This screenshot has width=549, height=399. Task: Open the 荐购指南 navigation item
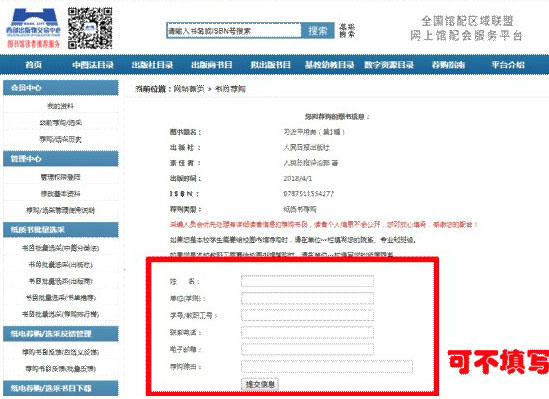coord(448,65)
